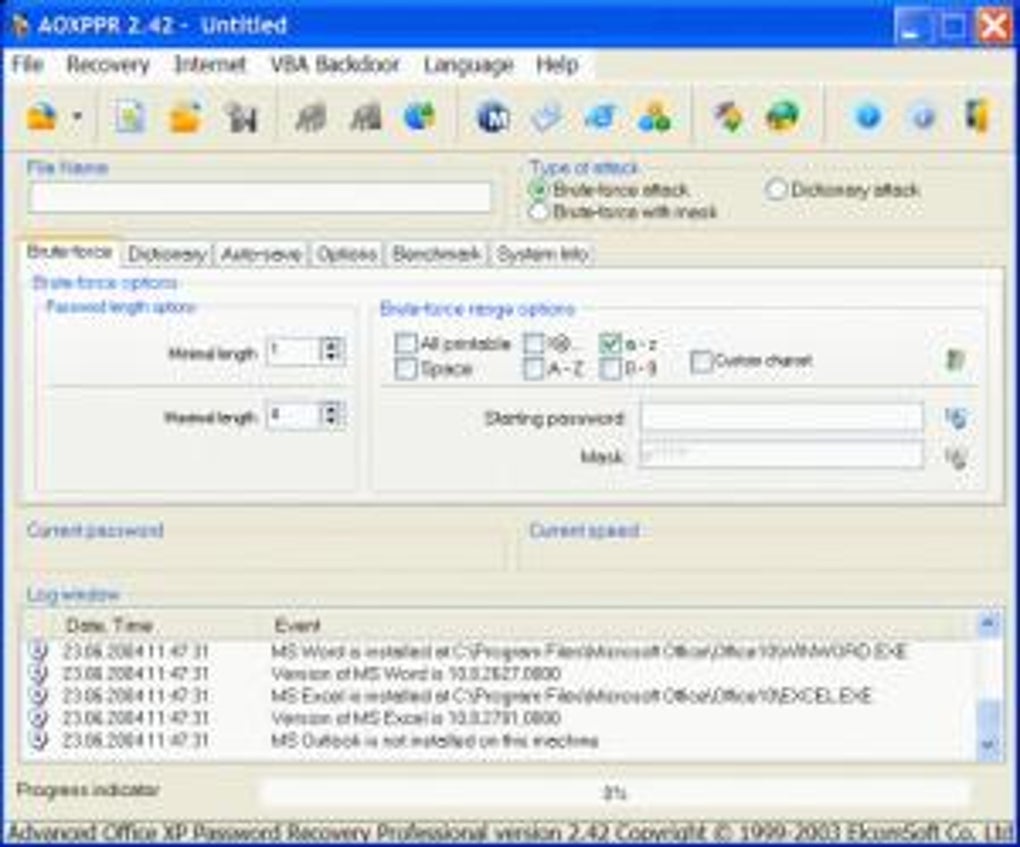Click the Maximal length value field
The height and width of the screenshot is (847, 1020).
click(295, 414)
